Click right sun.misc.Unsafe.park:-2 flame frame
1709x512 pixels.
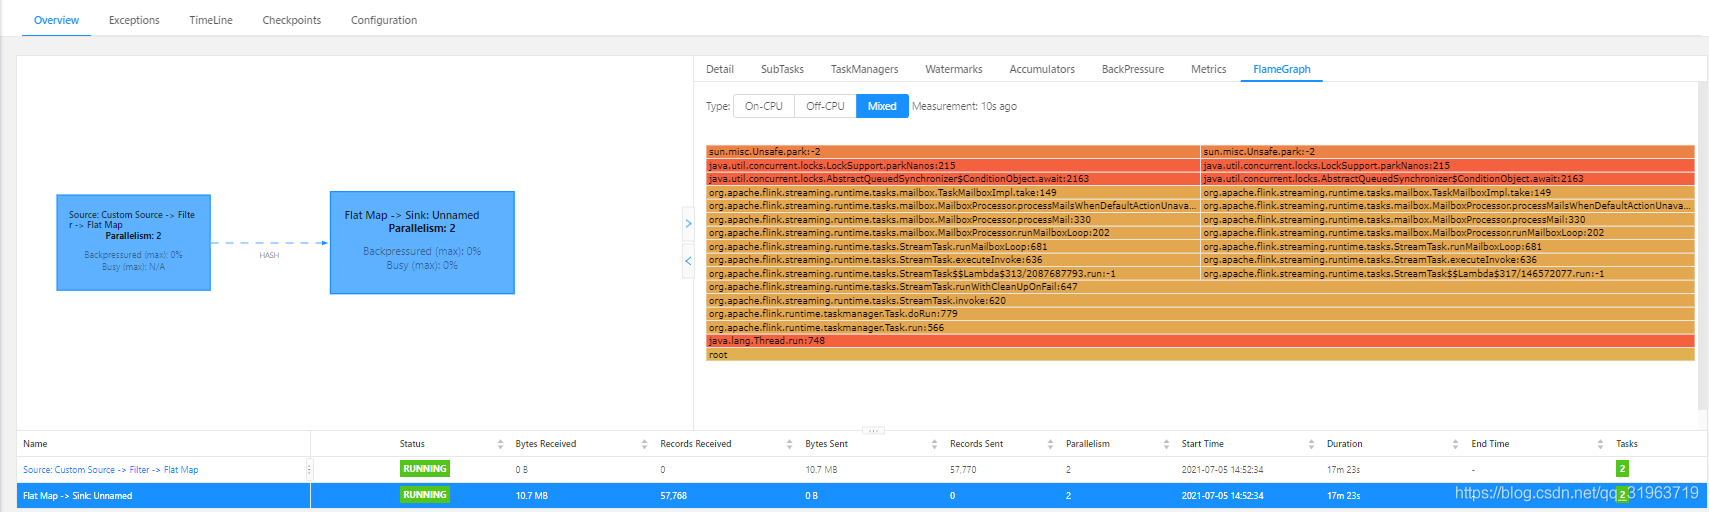[1448, 152]
